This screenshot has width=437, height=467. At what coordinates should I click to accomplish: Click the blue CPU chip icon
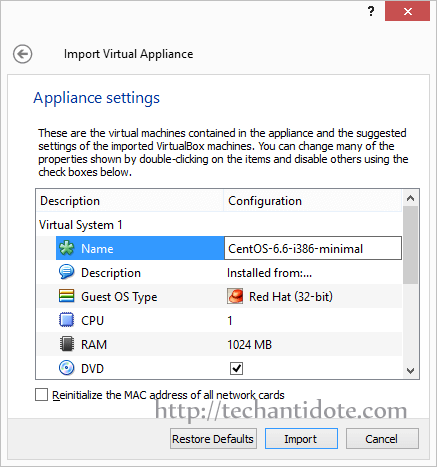pos(67,320)
